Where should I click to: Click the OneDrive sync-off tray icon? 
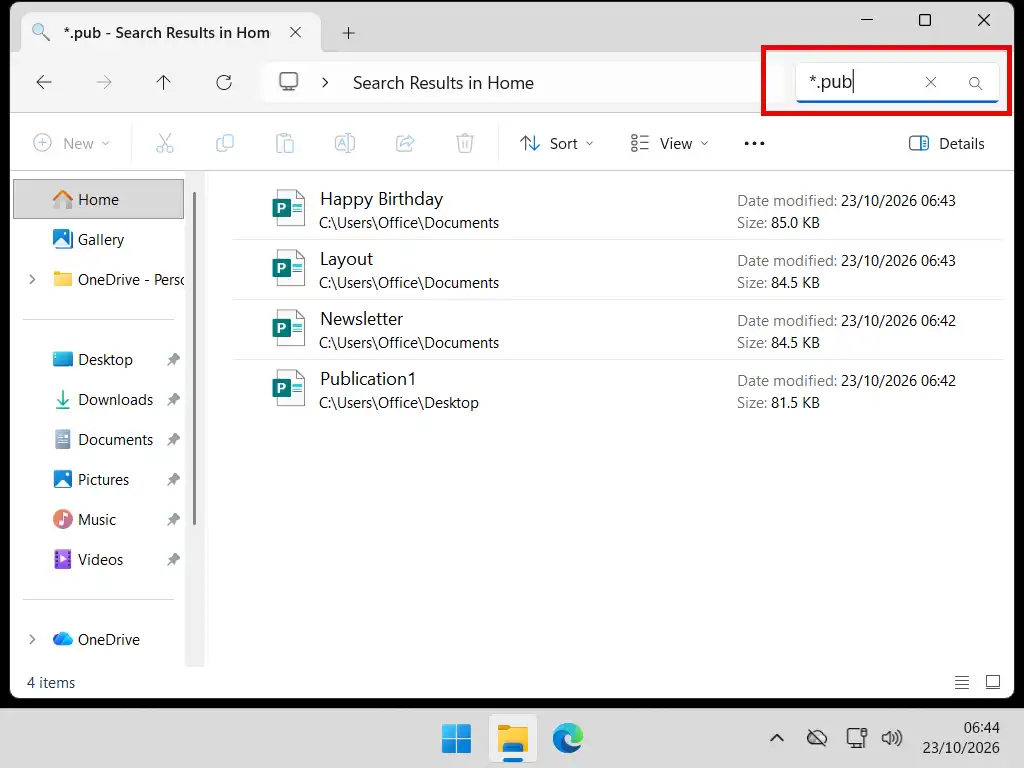pyautogui.click(x=816, y=738)
